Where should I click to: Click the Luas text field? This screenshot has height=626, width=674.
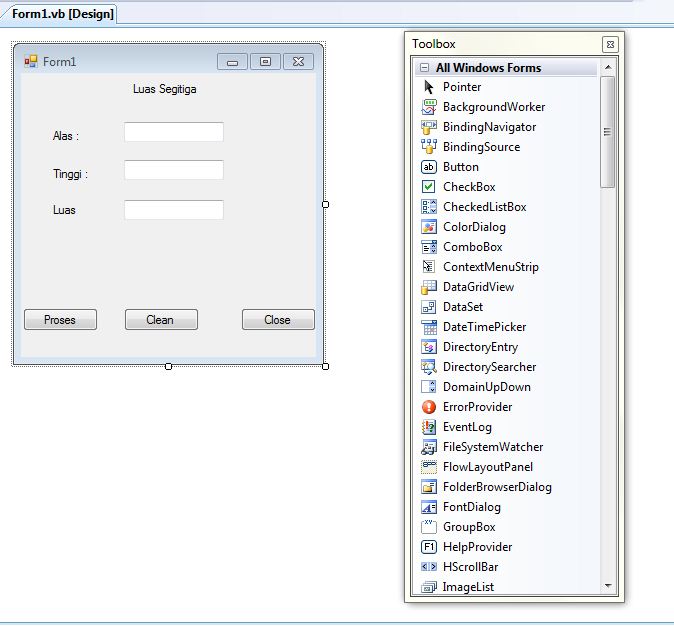174,210
